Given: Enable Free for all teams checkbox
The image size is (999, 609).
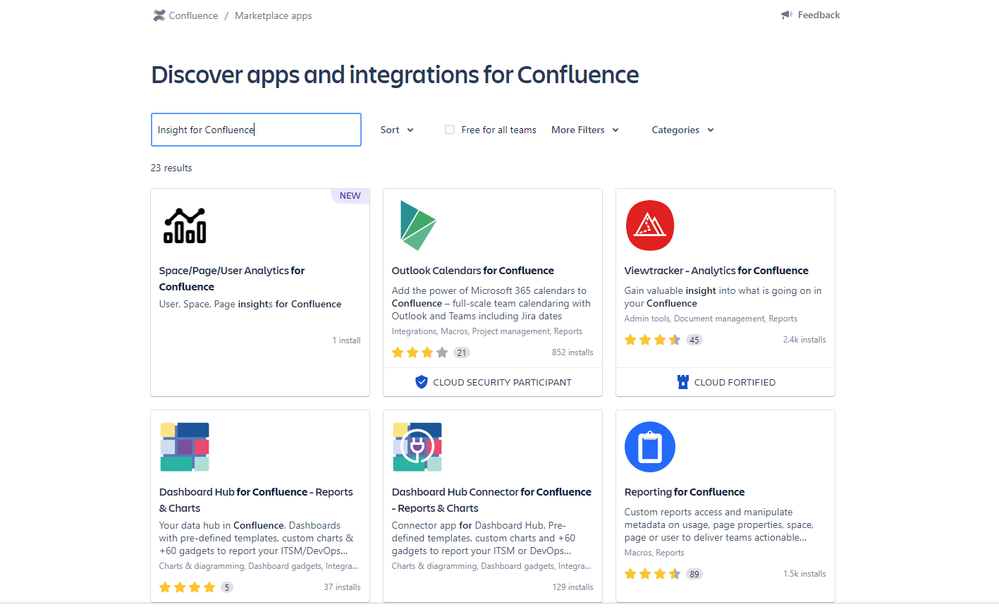Looking at the screenshot, I should coord(450,130).
